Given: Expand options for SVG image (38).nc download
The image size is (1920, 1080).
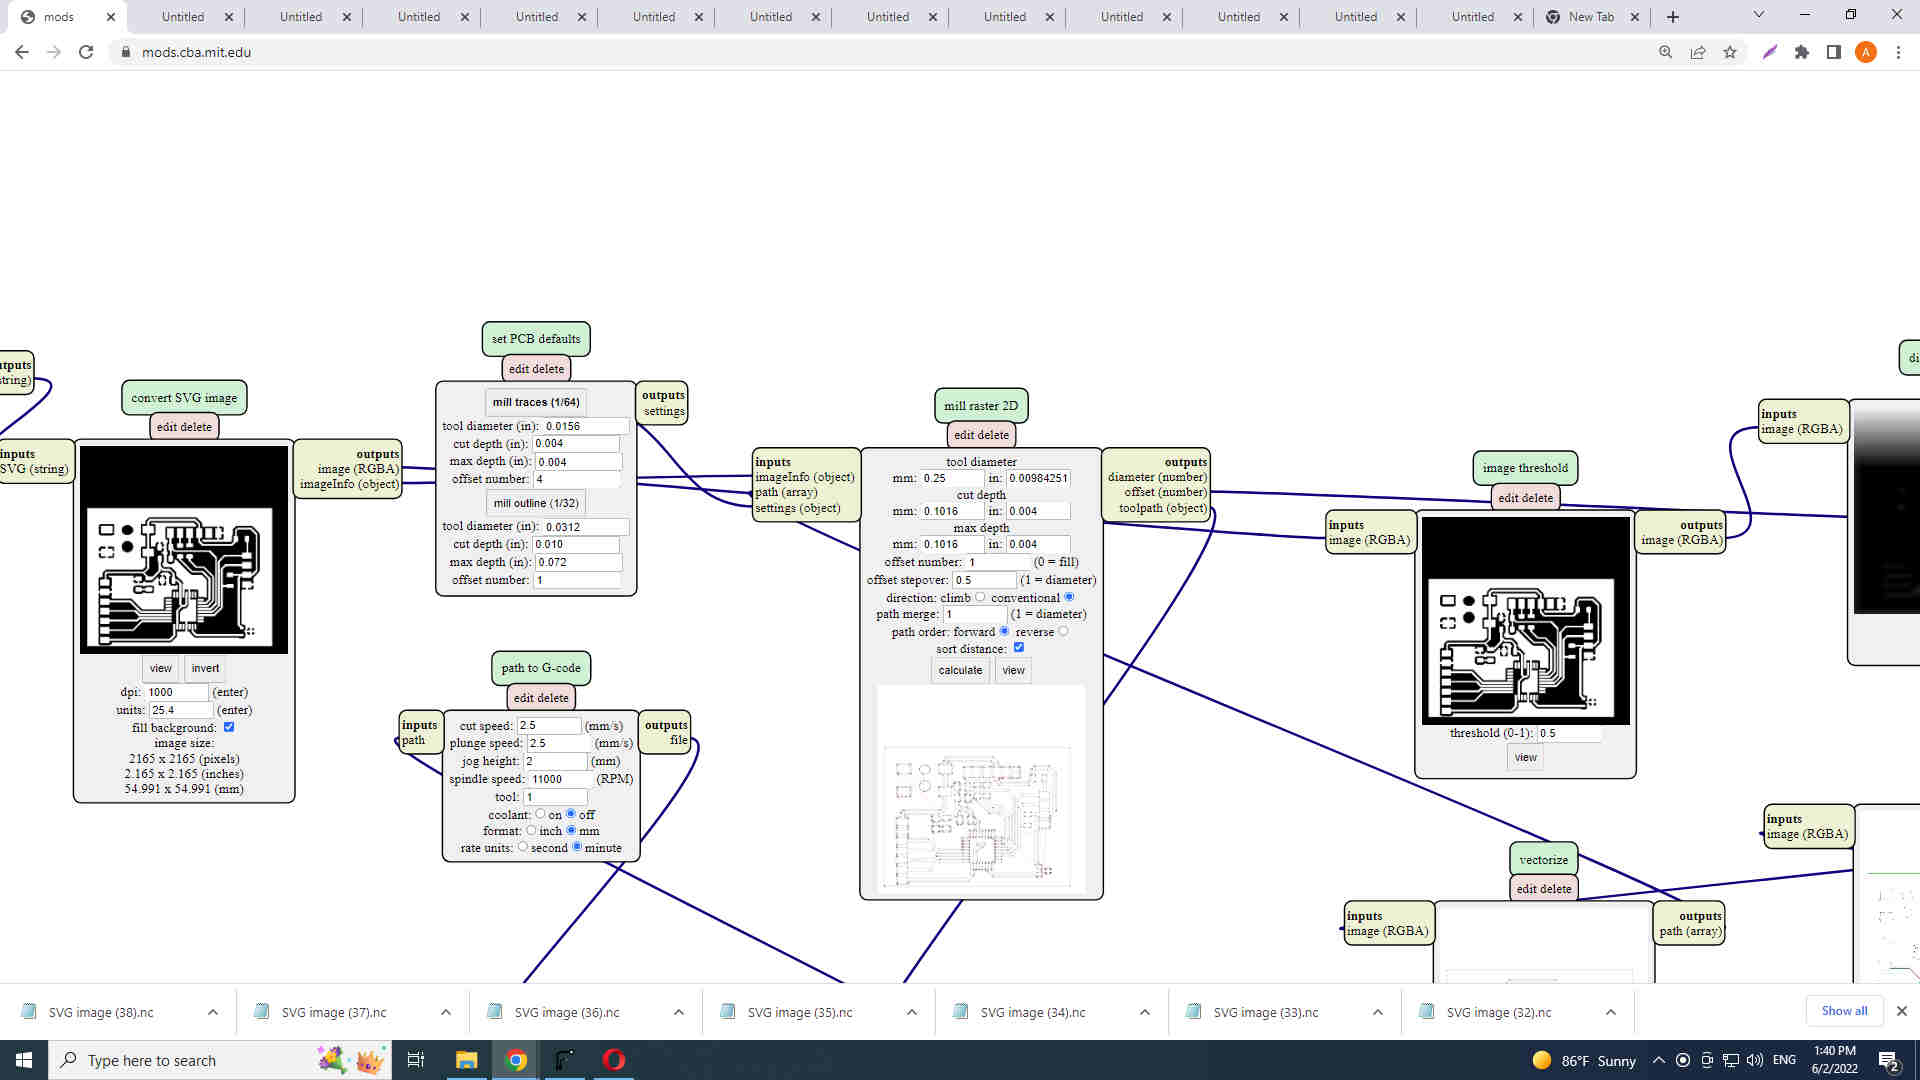Looking at the screenshot, I should click(213, 1012).
